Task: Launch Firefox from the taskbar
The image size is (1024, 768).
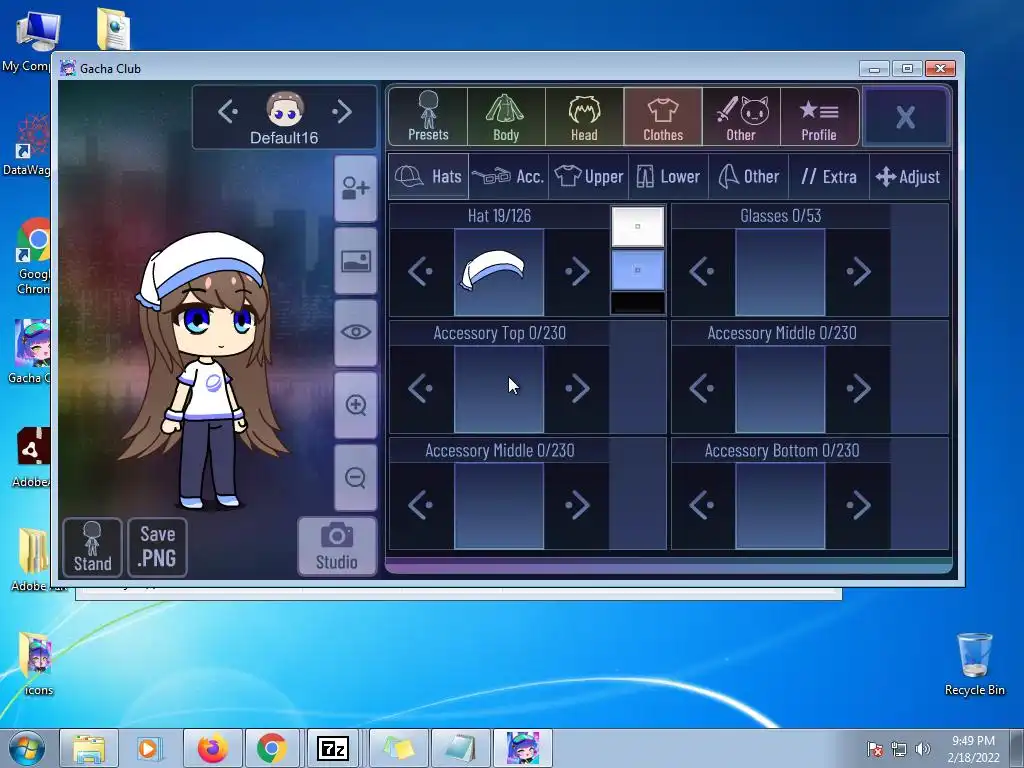Action: [x=213, y=748]
